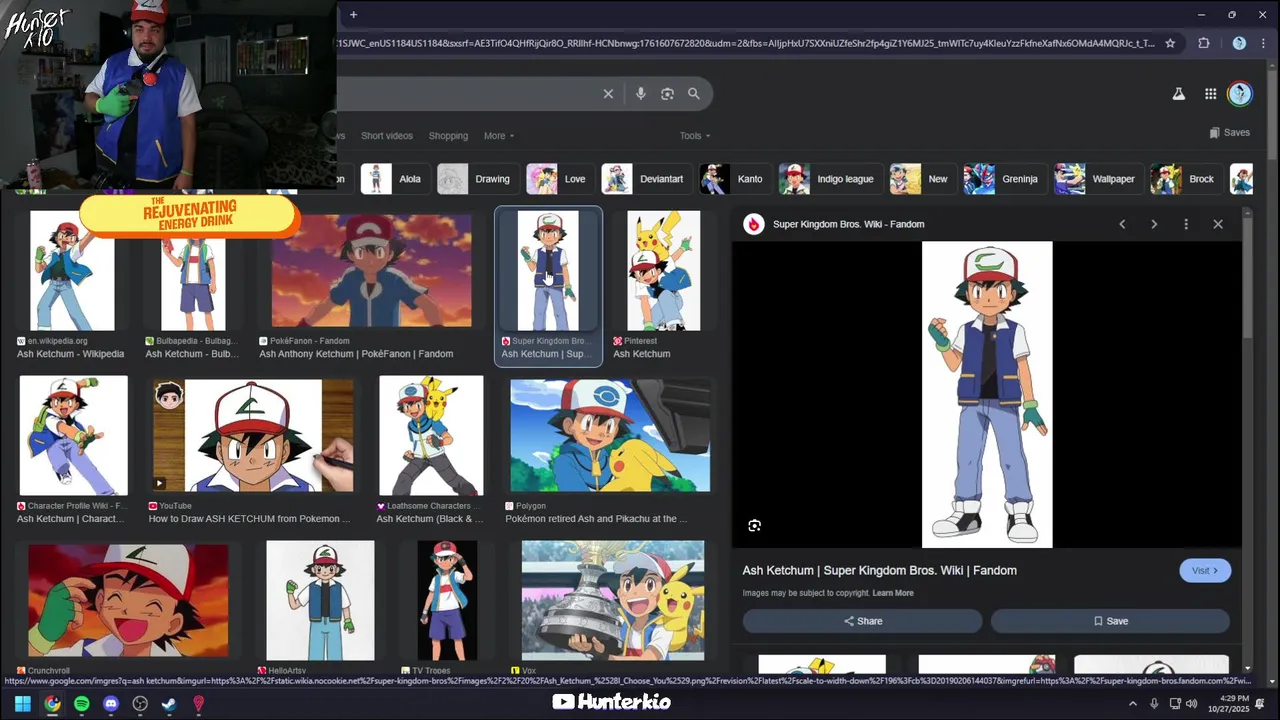
Task: Switch to Short videos tab
Action: 387,136
